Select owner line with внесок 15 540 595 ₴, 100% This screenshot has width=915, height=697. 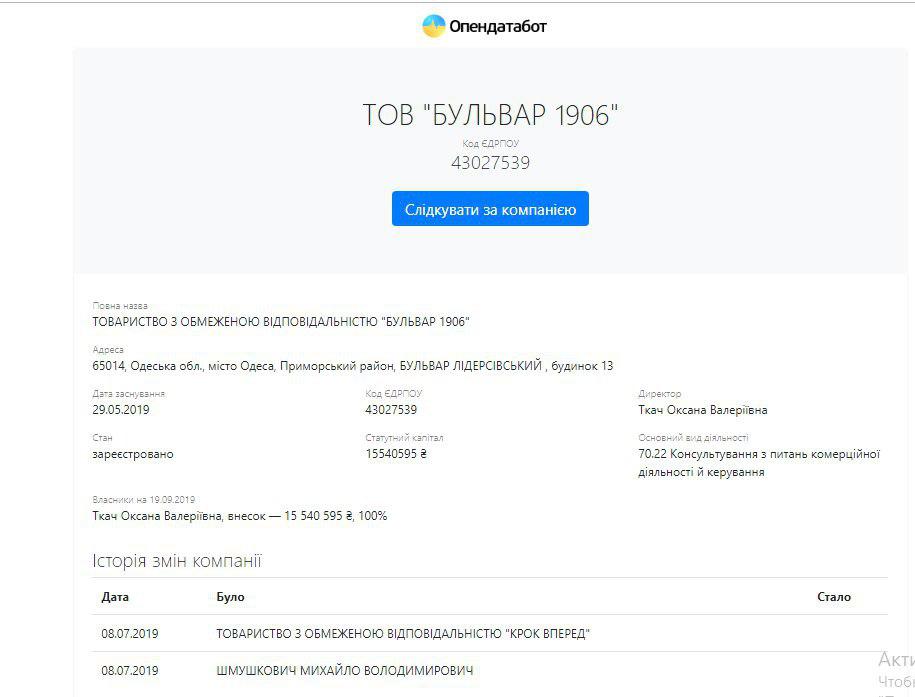pos(240,516)
